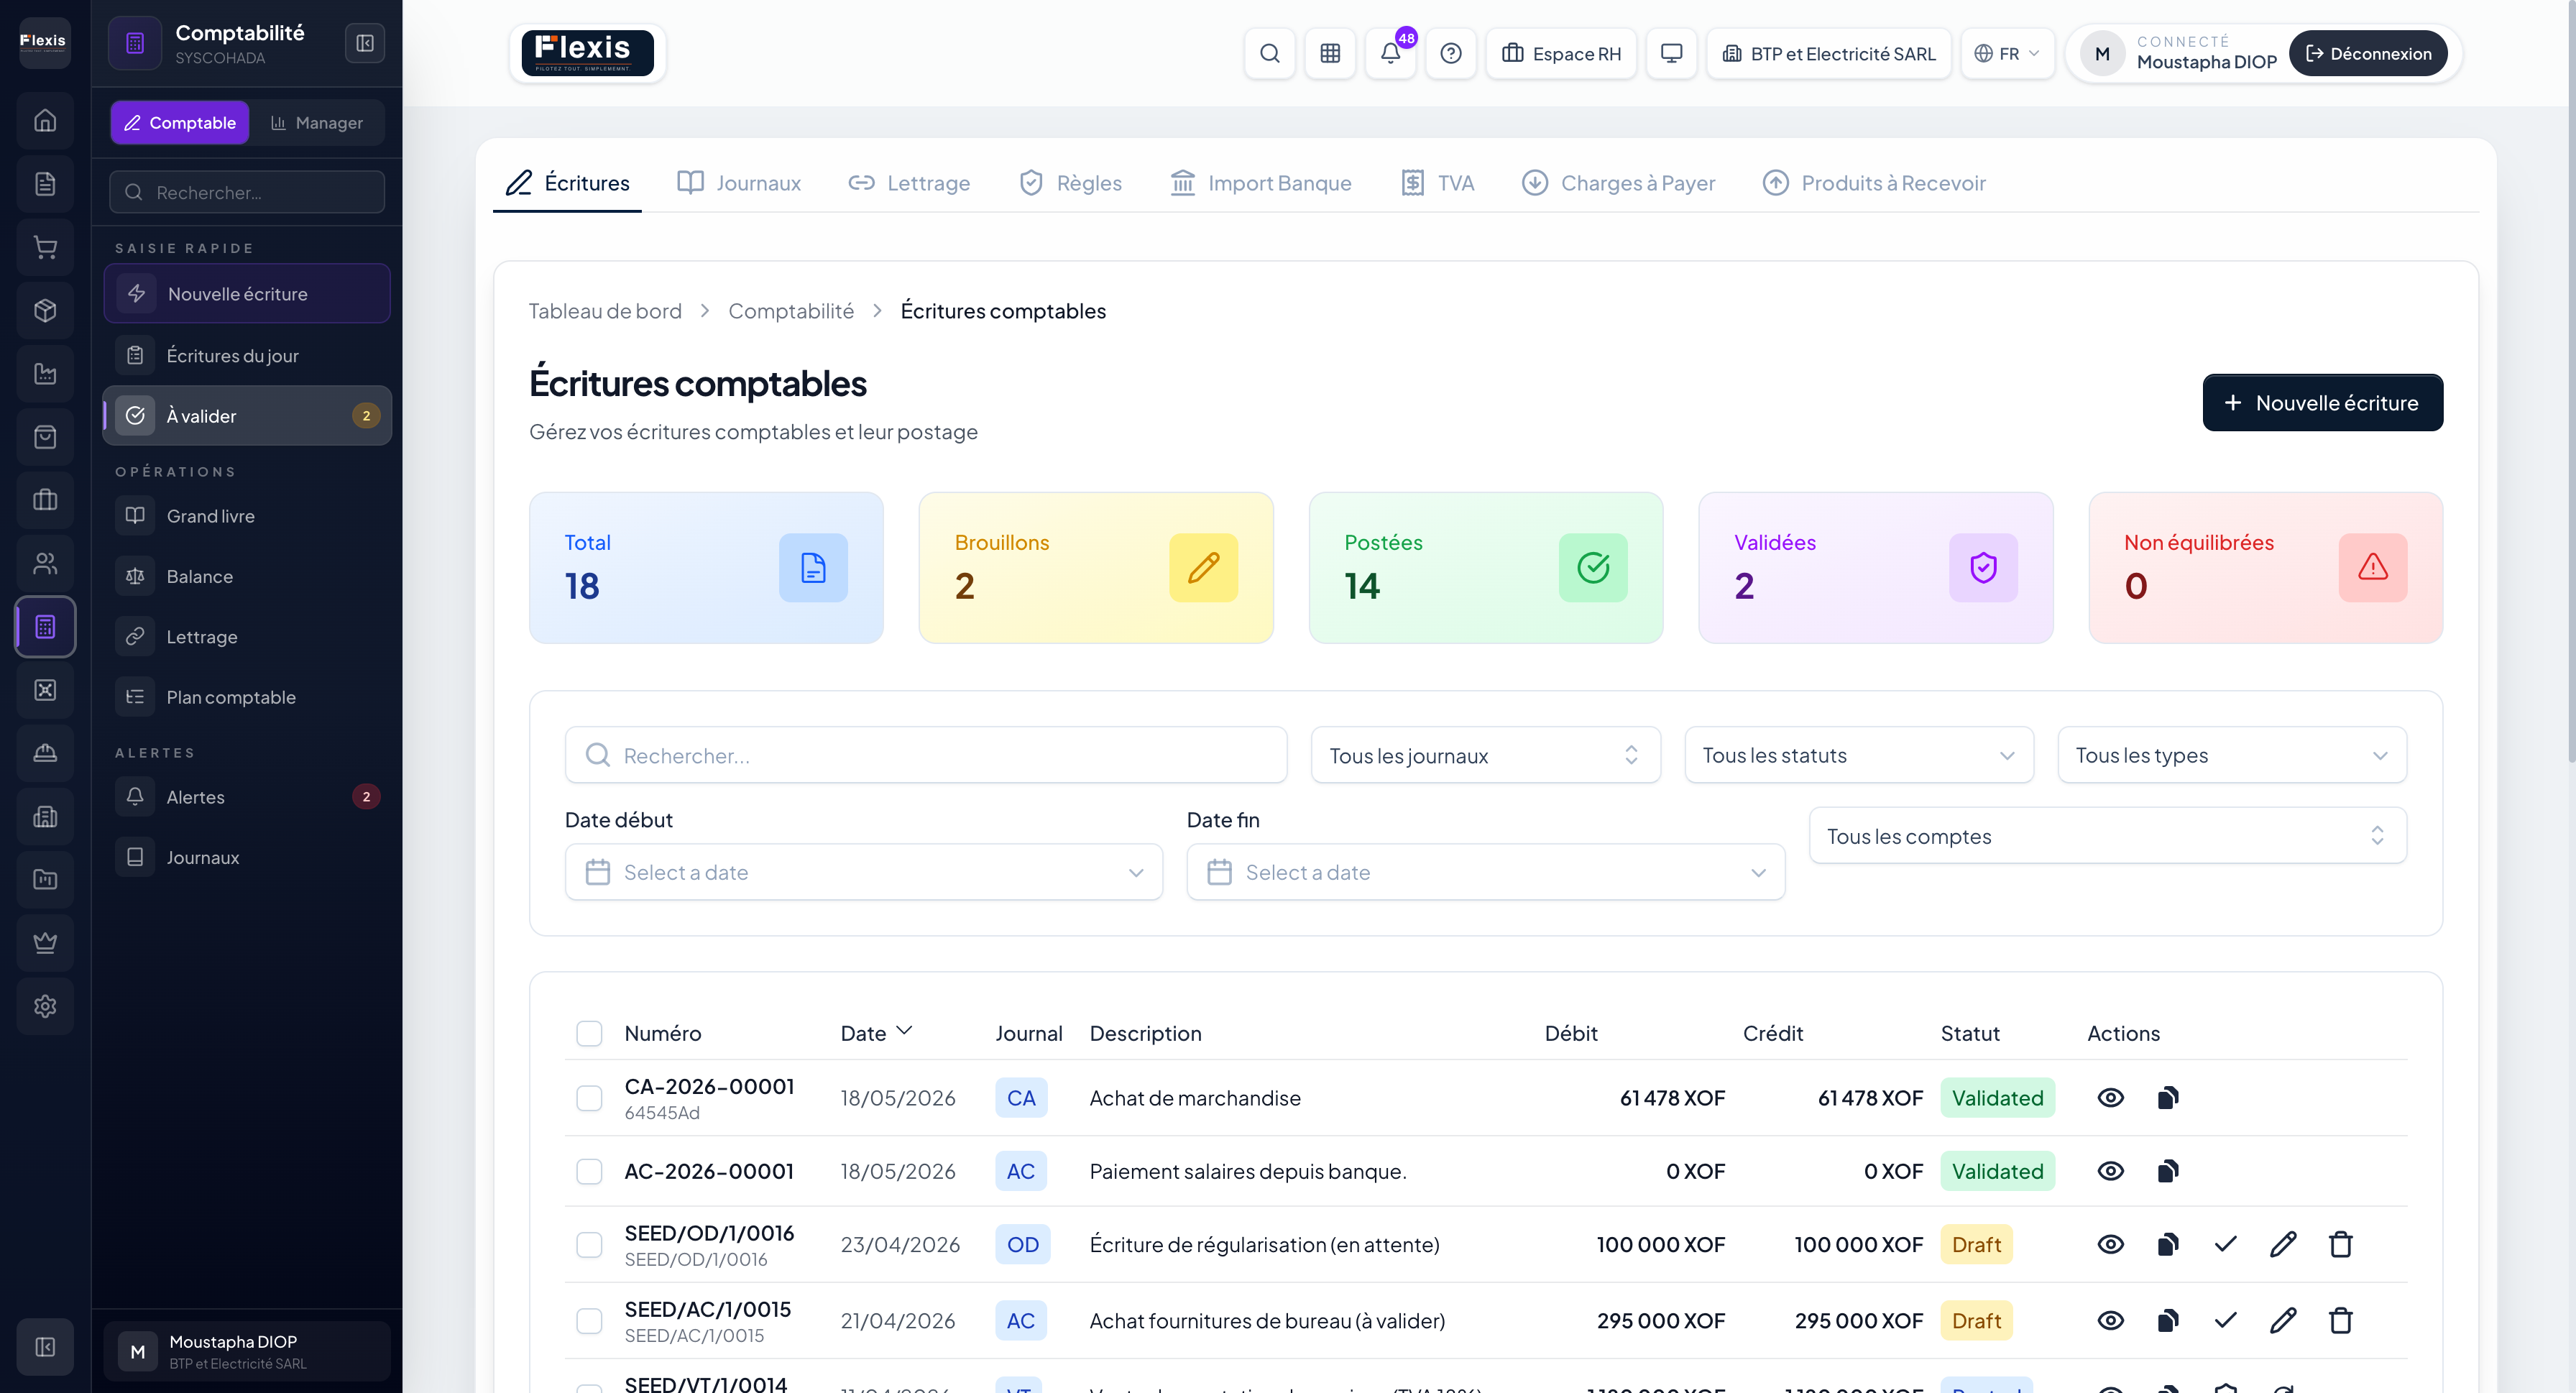Open the shopping cart module icon
The width and height of the screenshot is (2576, 1393).
point(45,247)
